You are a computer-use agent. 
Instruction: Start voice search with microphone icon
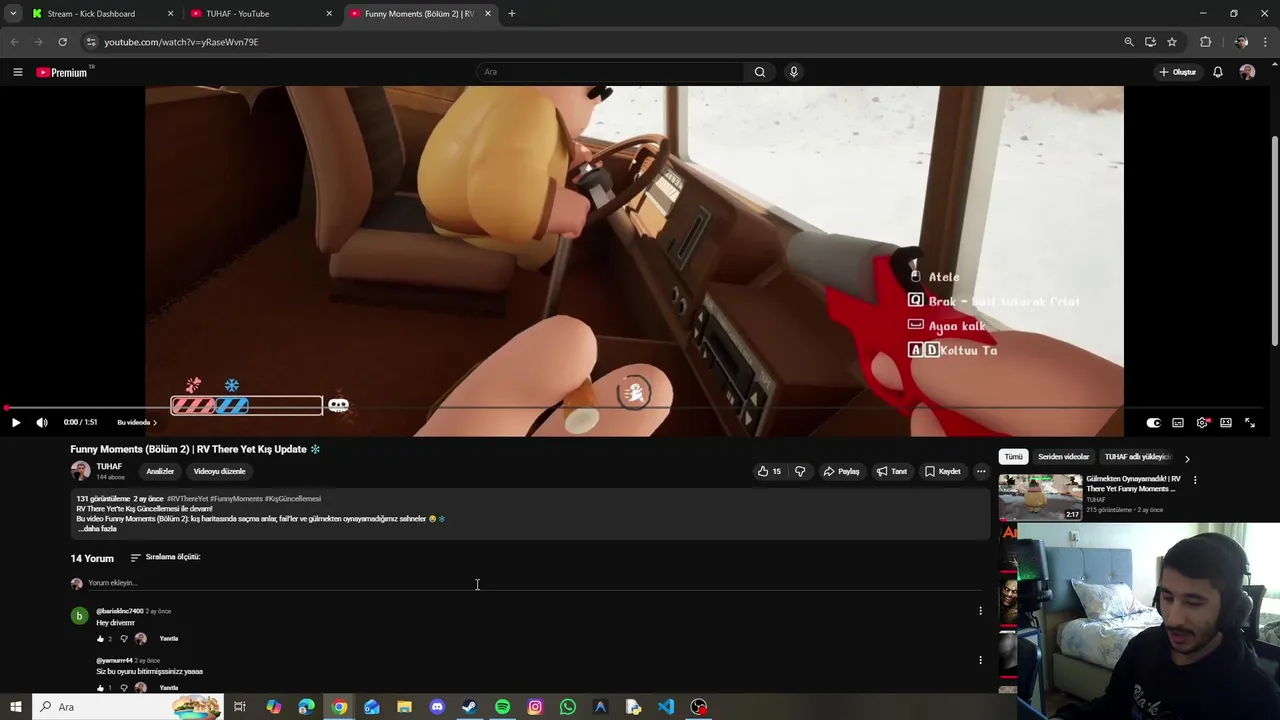[x=794, y=72]
